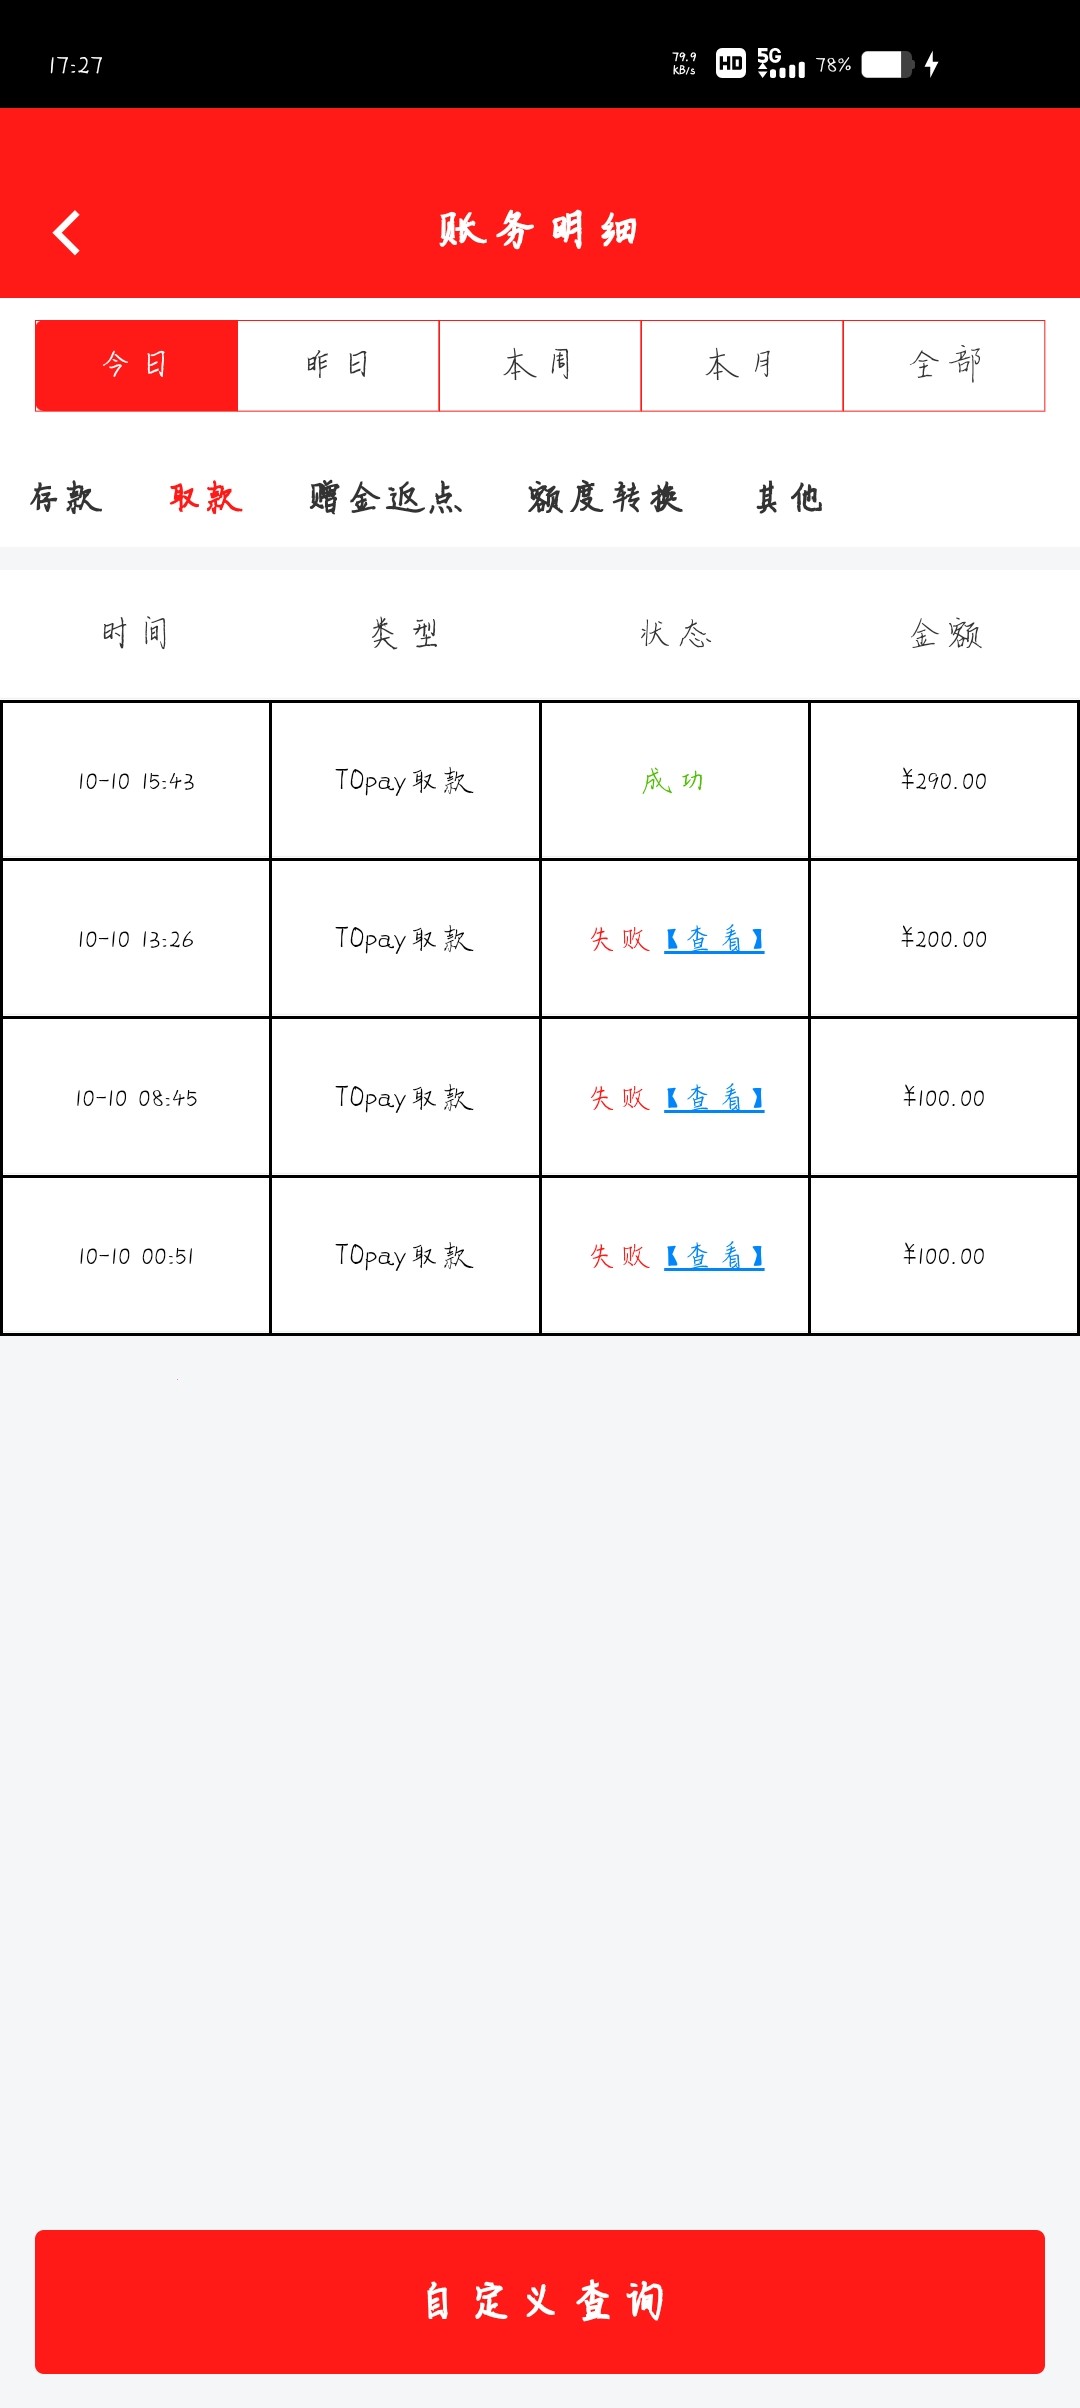Switch to the 昨日 date filter
This screenshot has height=2408, width=1080.
339,365
